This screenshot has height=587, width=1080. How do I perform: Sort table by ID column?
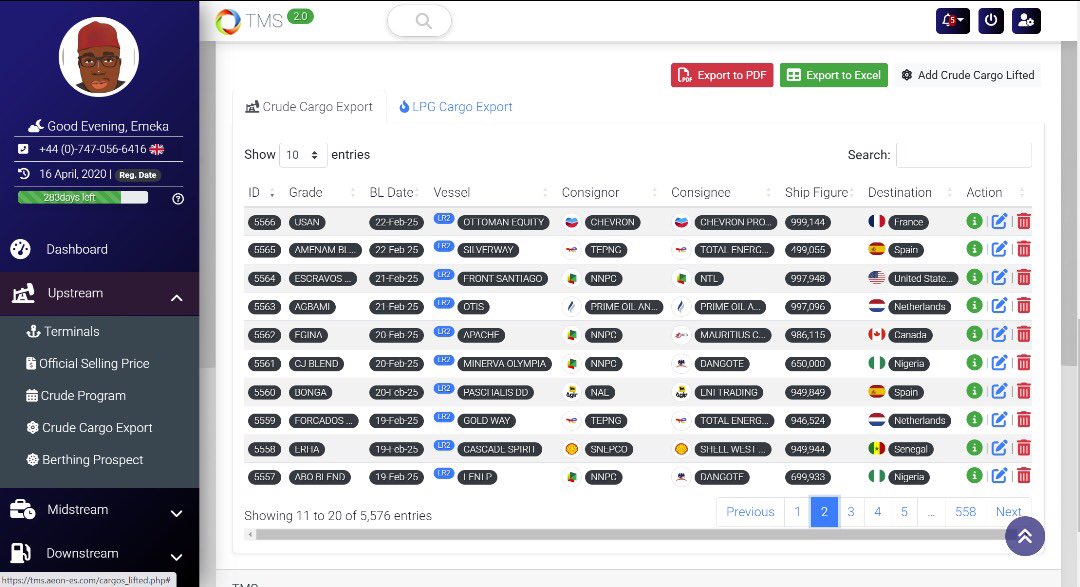(x=261, y=192)
